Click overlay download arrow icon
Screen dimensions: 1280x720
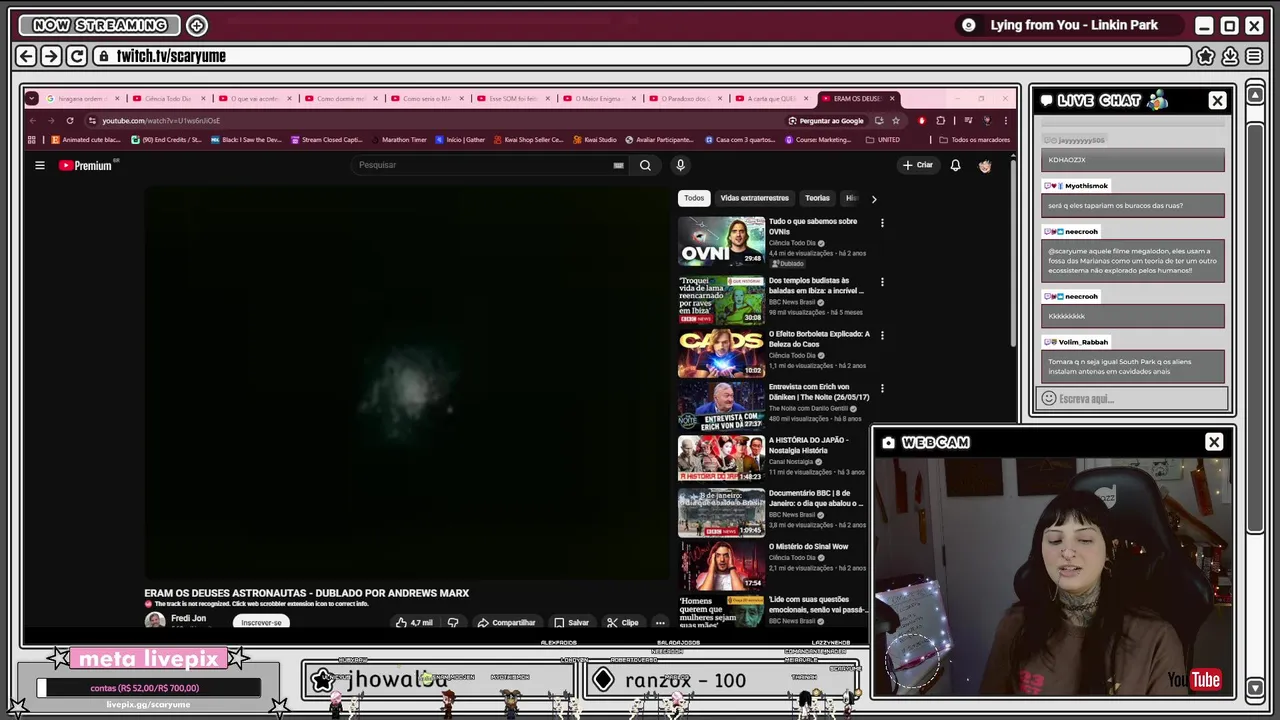pyautogui.click(x=1230, y=56)
